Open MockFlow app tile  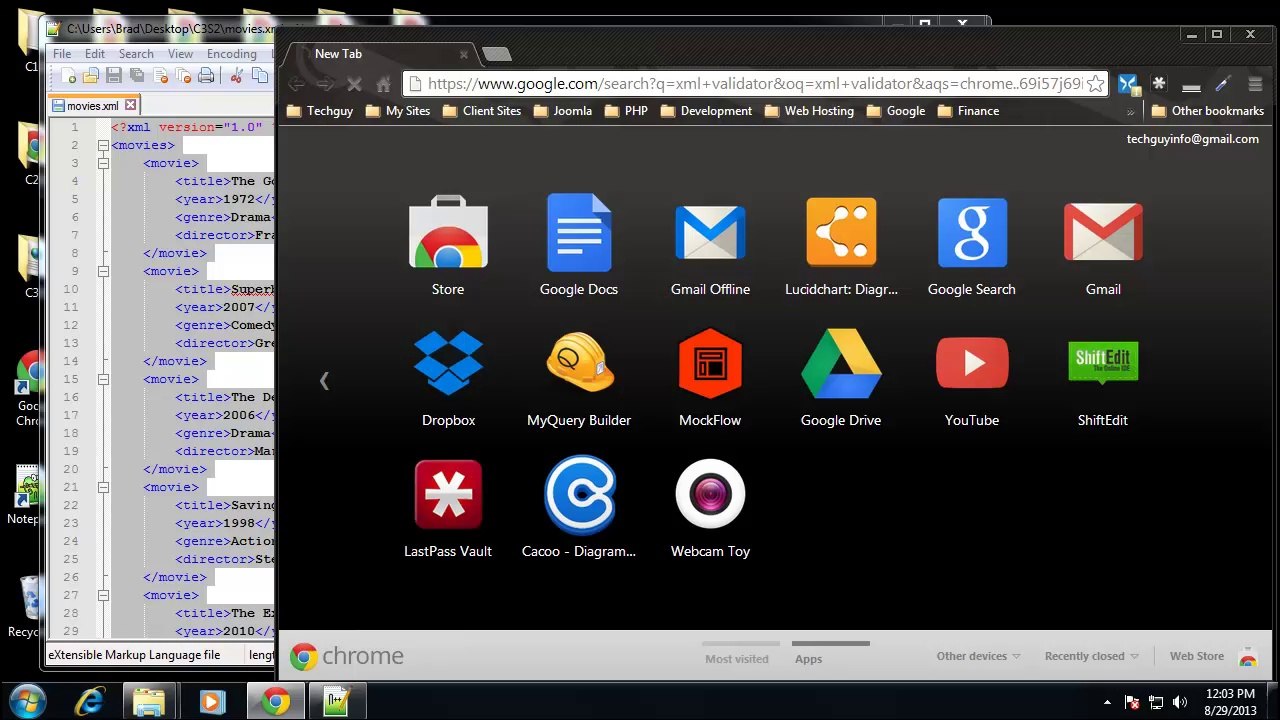coord(710,363)
